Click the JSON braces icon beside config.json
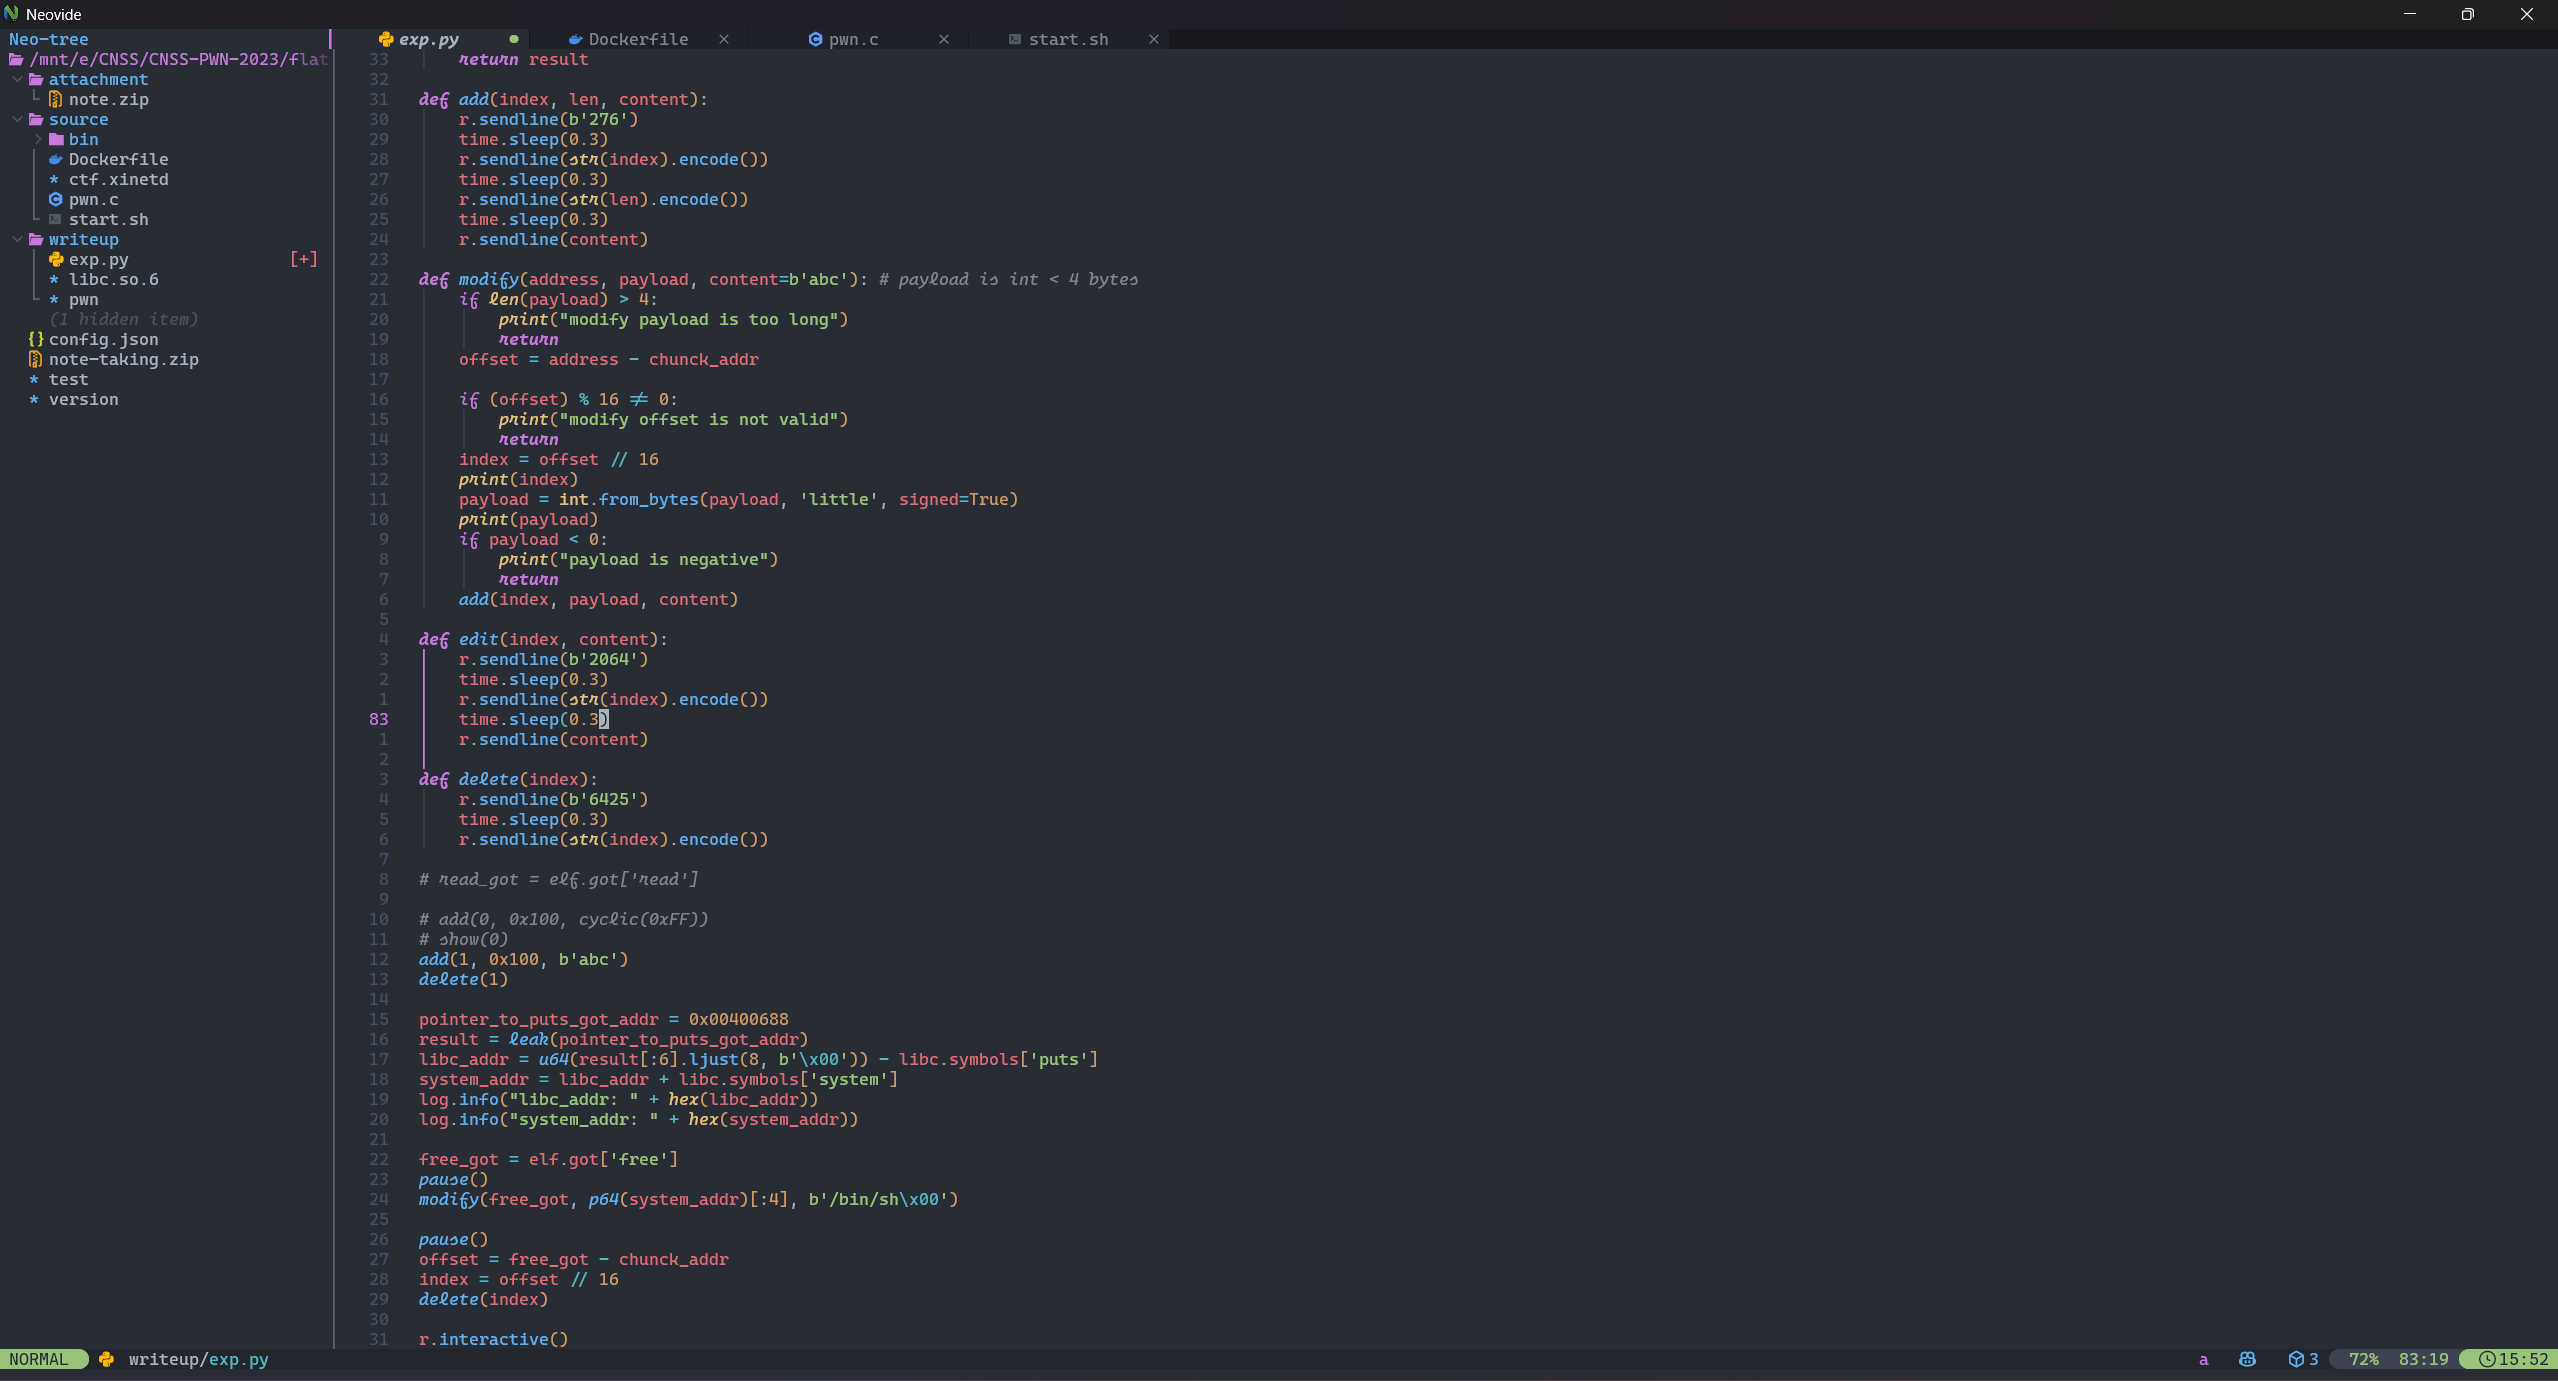The width and height of the screenshot is (2558, 1381). point(36,339)
